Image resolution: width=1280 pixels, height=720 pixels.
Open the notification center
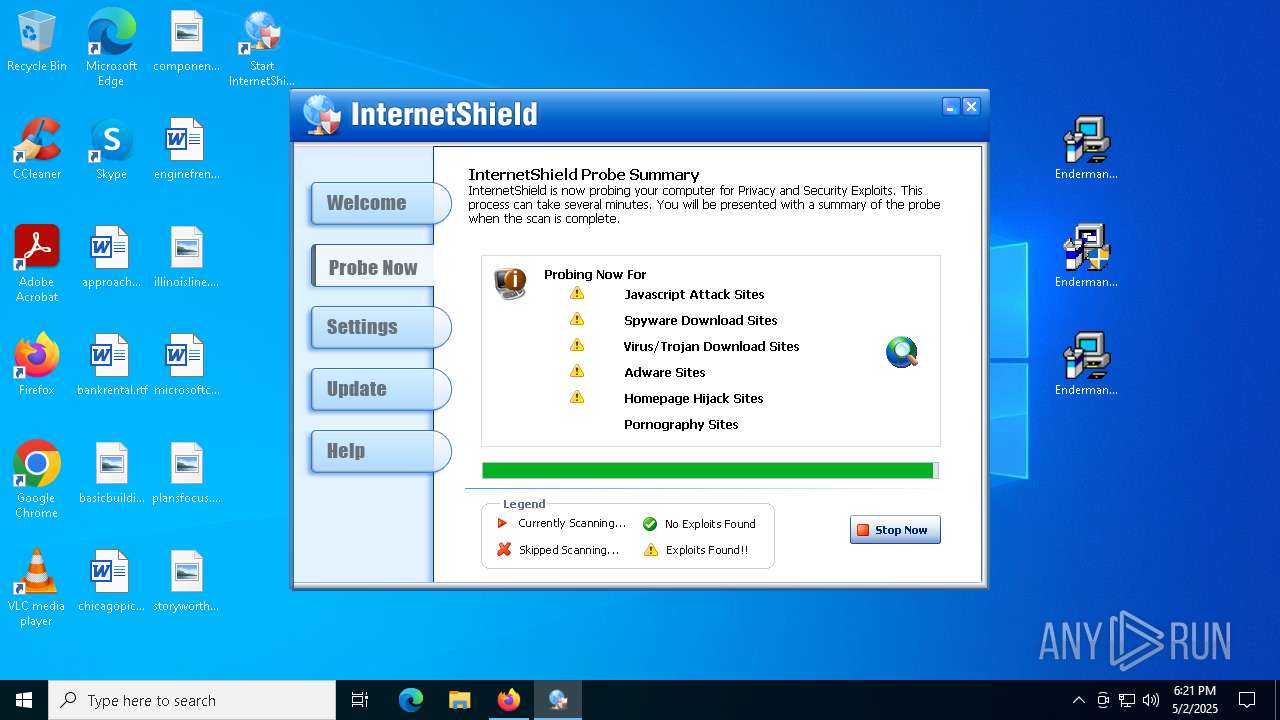[1247, 700]
